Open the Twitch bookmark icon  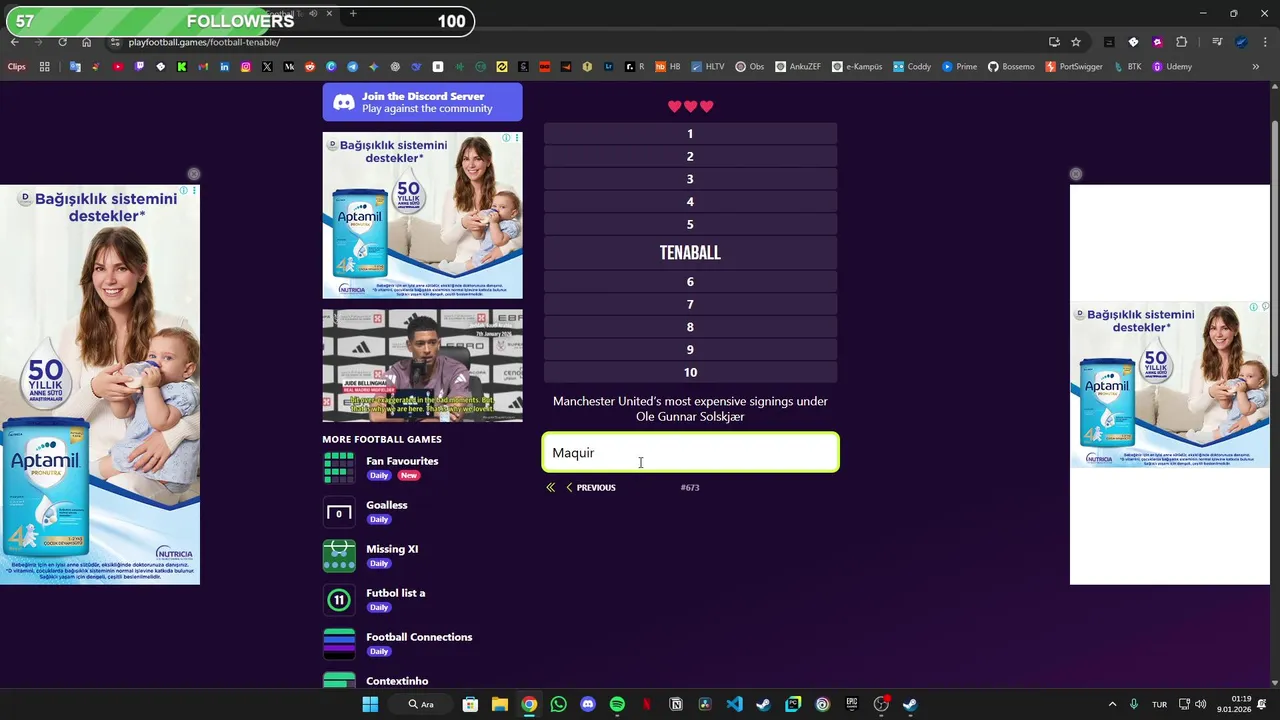pos(139,67)
